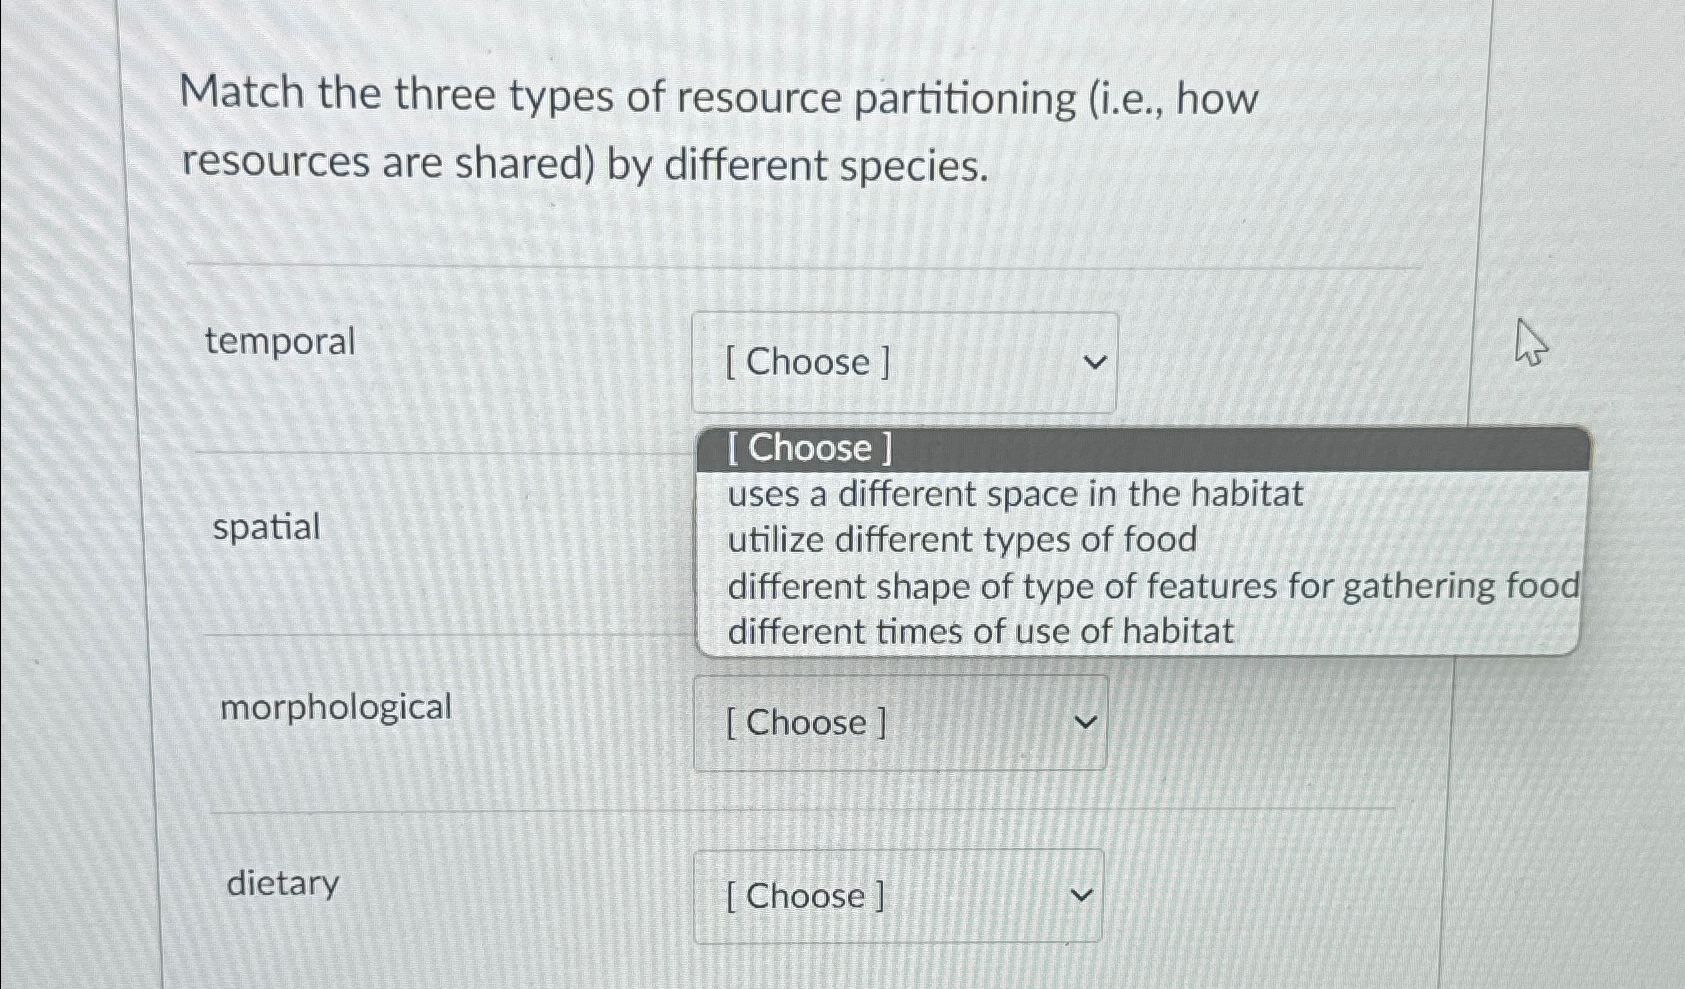Click the chevron on the dietary dropdown

click(1082, 896)
